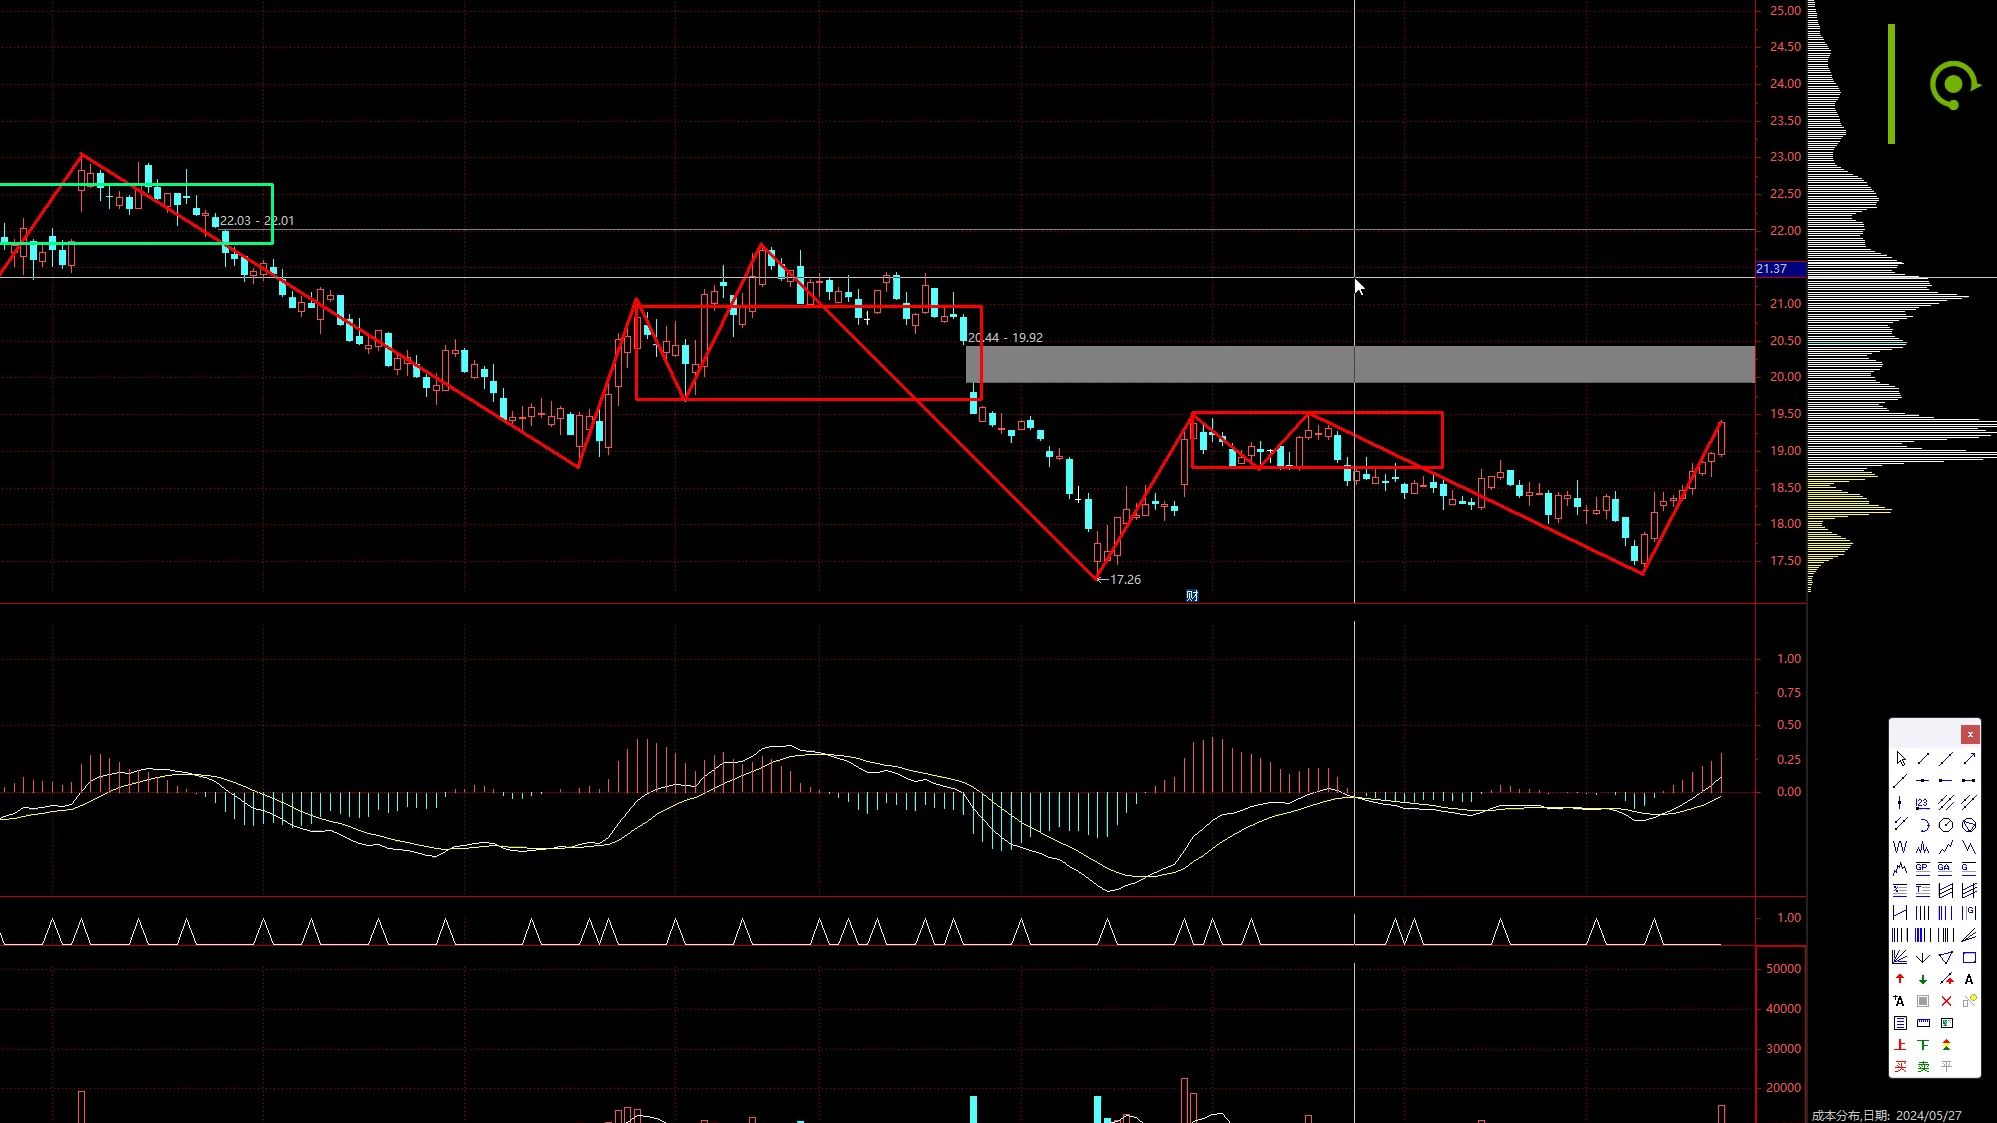Open the drawing list document icon
1997x1123 pixels.
1900,1023
